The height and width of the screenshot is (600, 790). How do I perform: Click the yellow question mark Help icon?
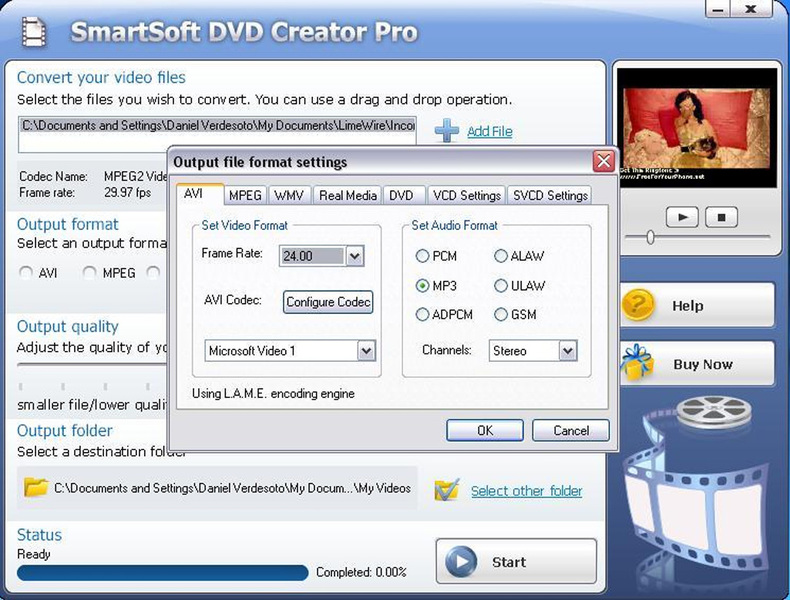coord(638,304)
